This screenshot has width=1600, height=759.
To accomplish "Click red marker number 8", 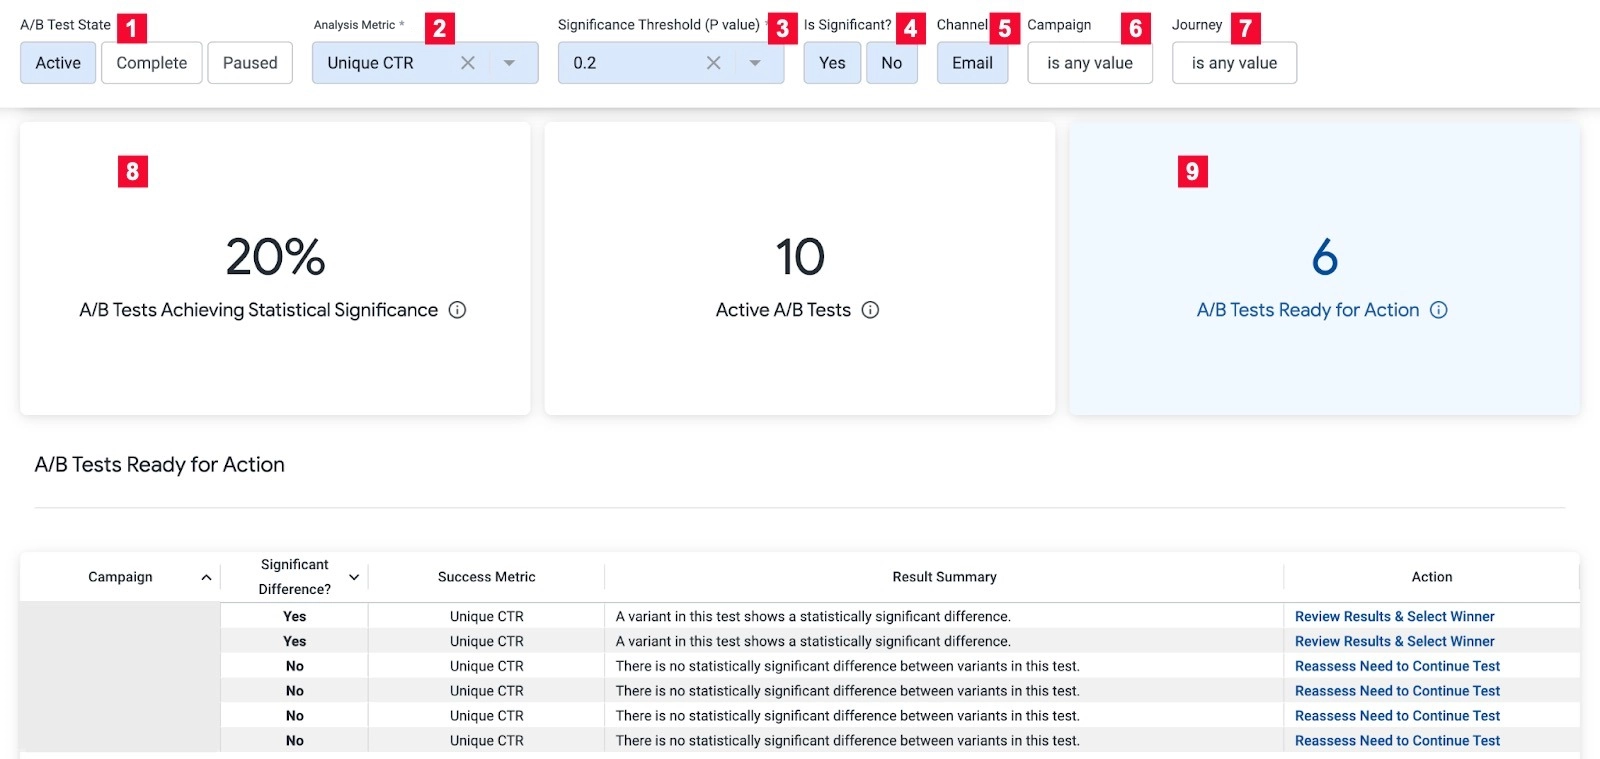I will coord(132,171).
